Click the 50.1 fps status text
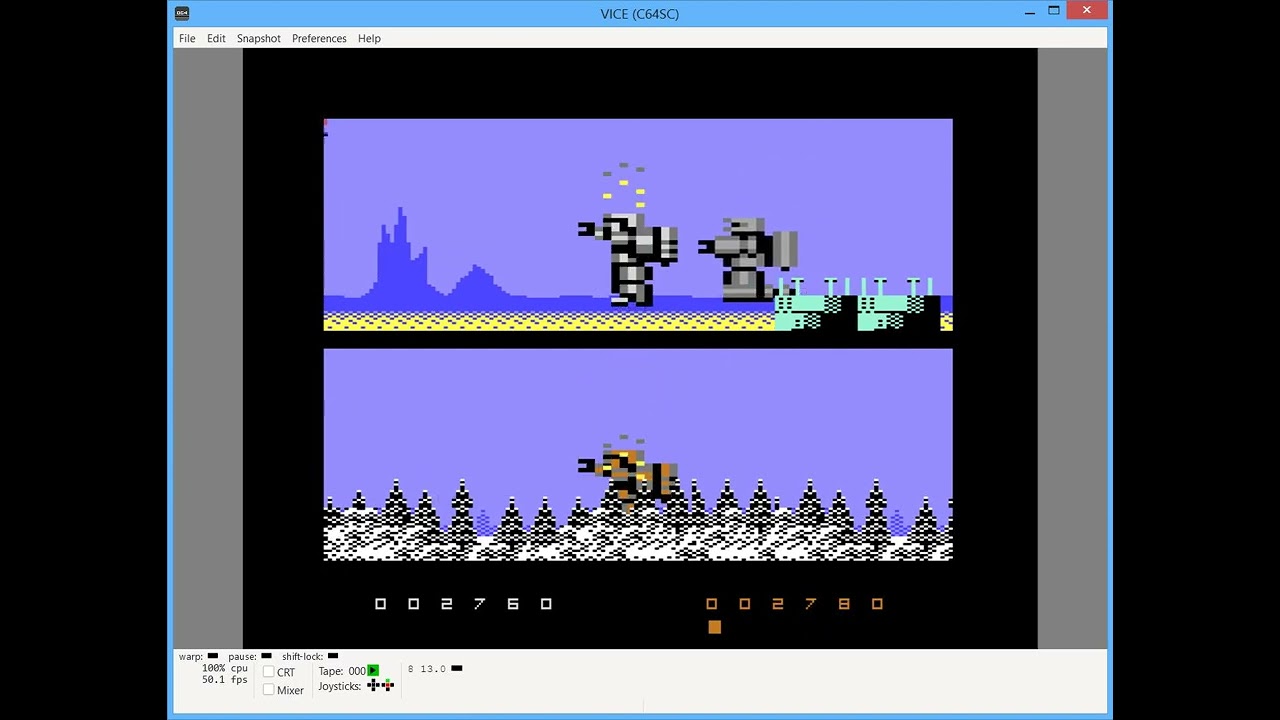This screenshot has width=1280, height=720. point(224,680)
